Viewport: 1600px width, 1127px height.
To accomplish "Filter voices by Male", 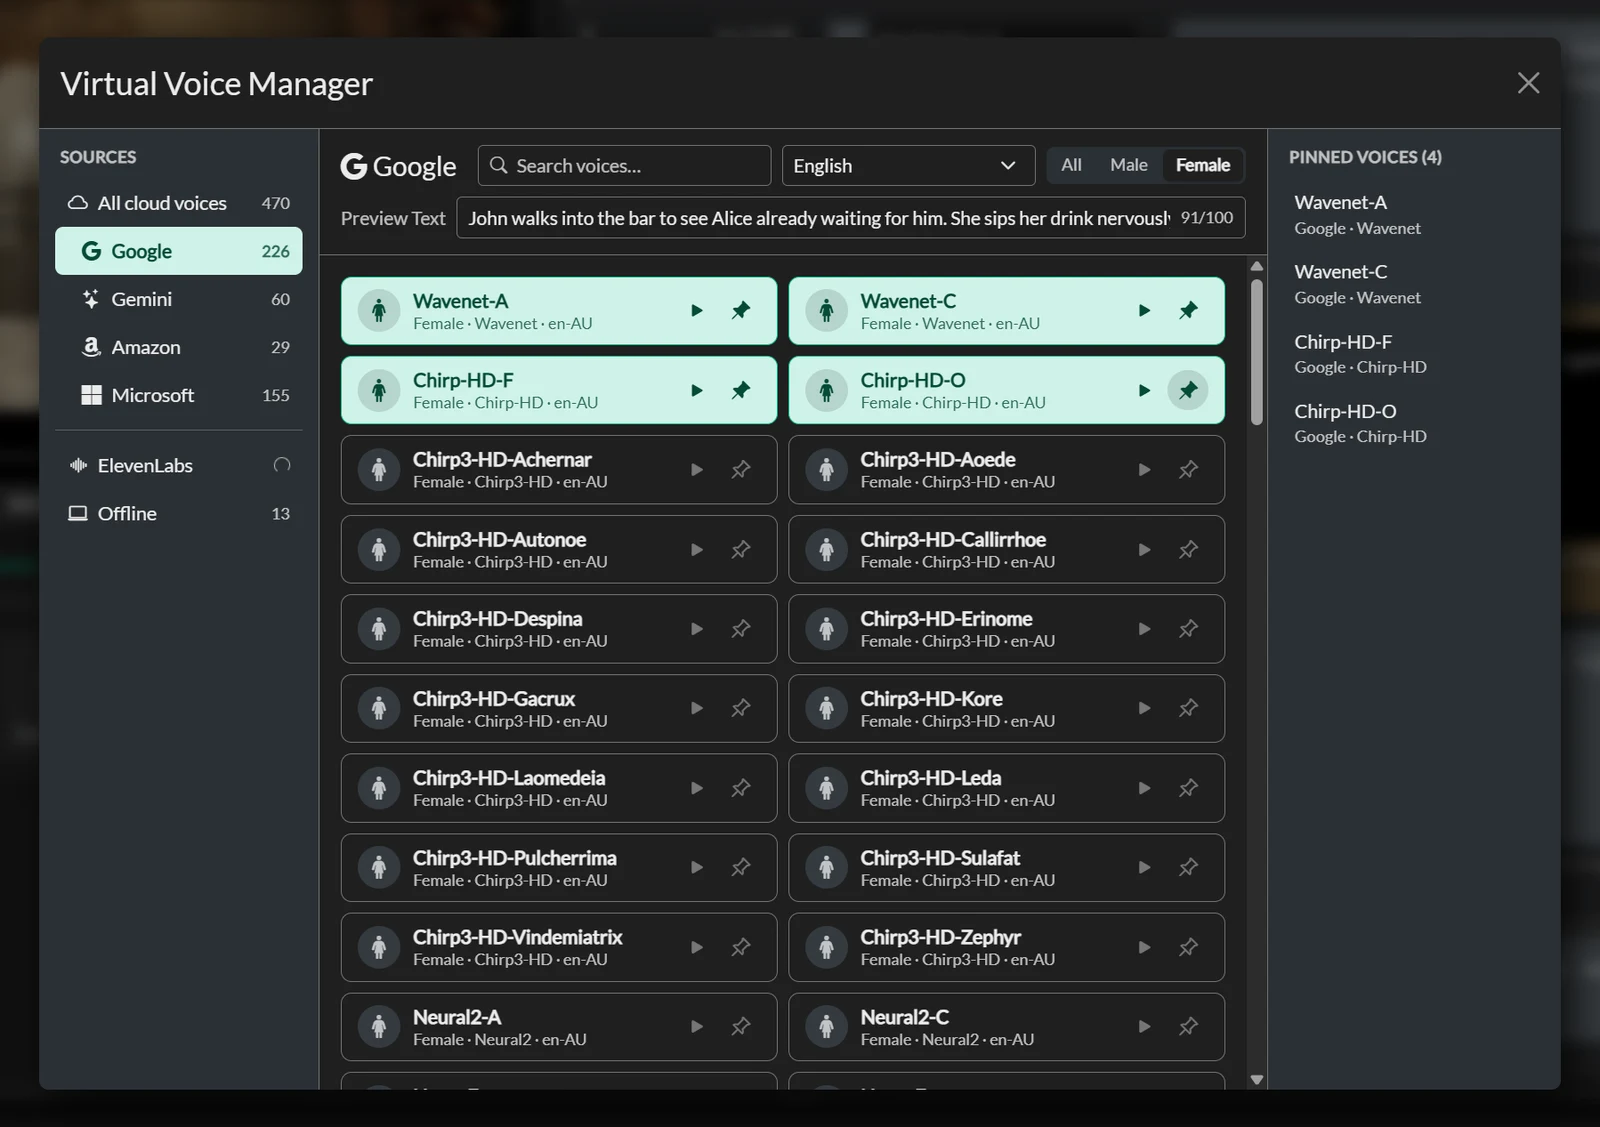I will (1128, 165).
